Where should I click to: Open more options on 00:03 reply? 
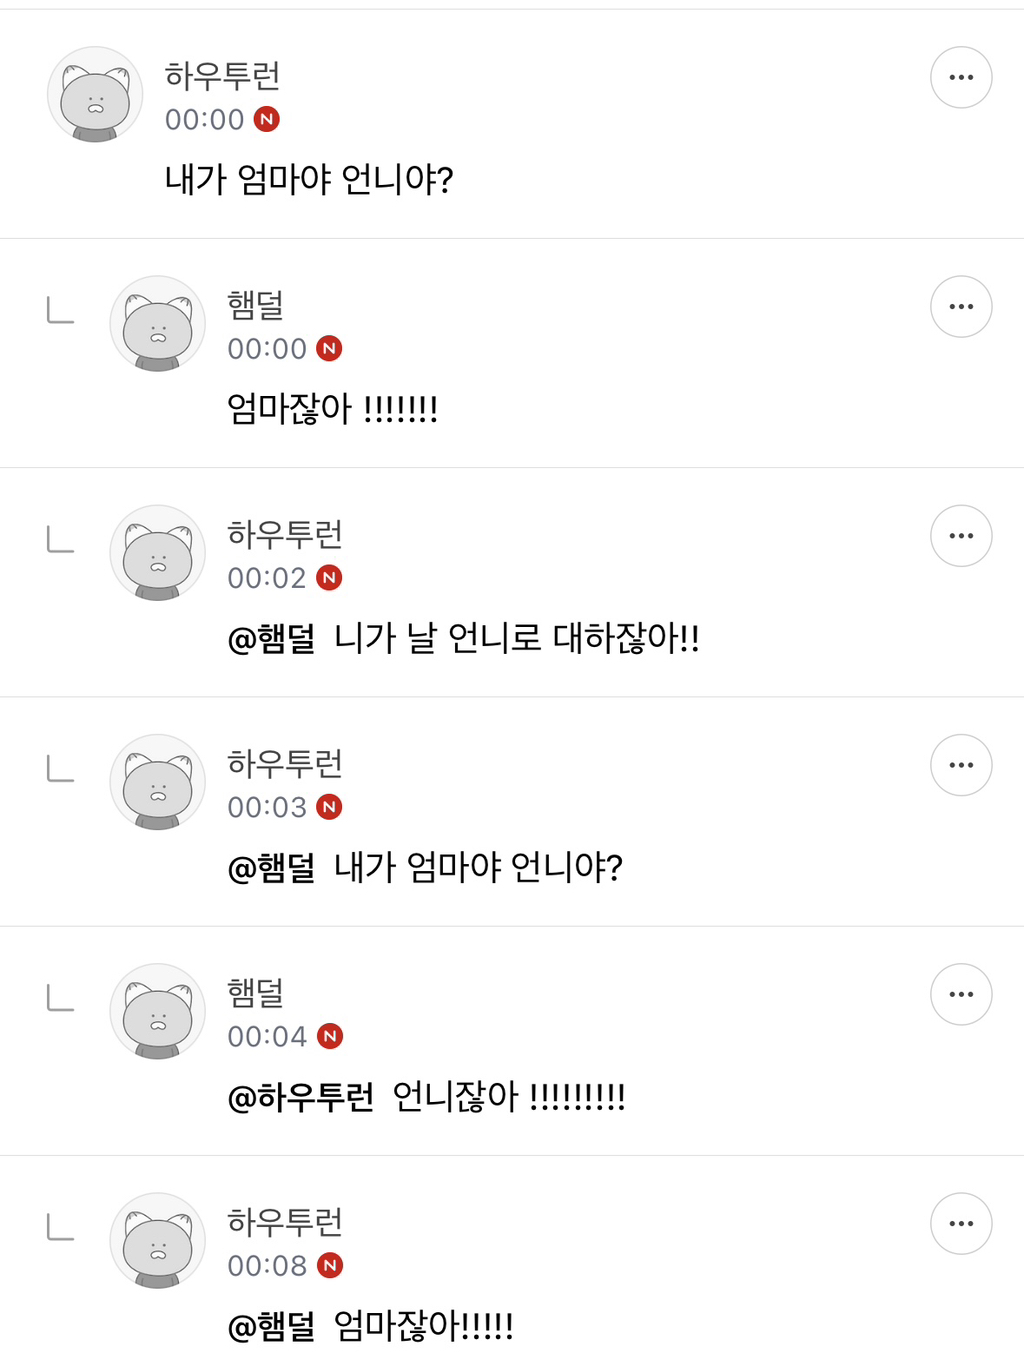(961, 765)
